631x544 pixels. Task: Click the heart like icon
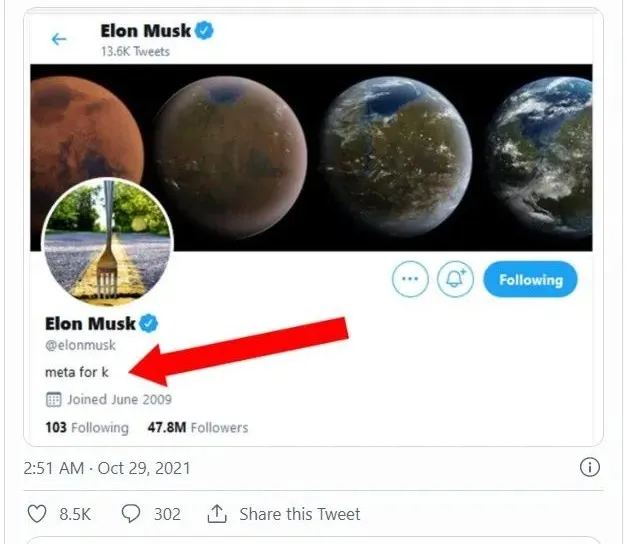click(37, 514)
